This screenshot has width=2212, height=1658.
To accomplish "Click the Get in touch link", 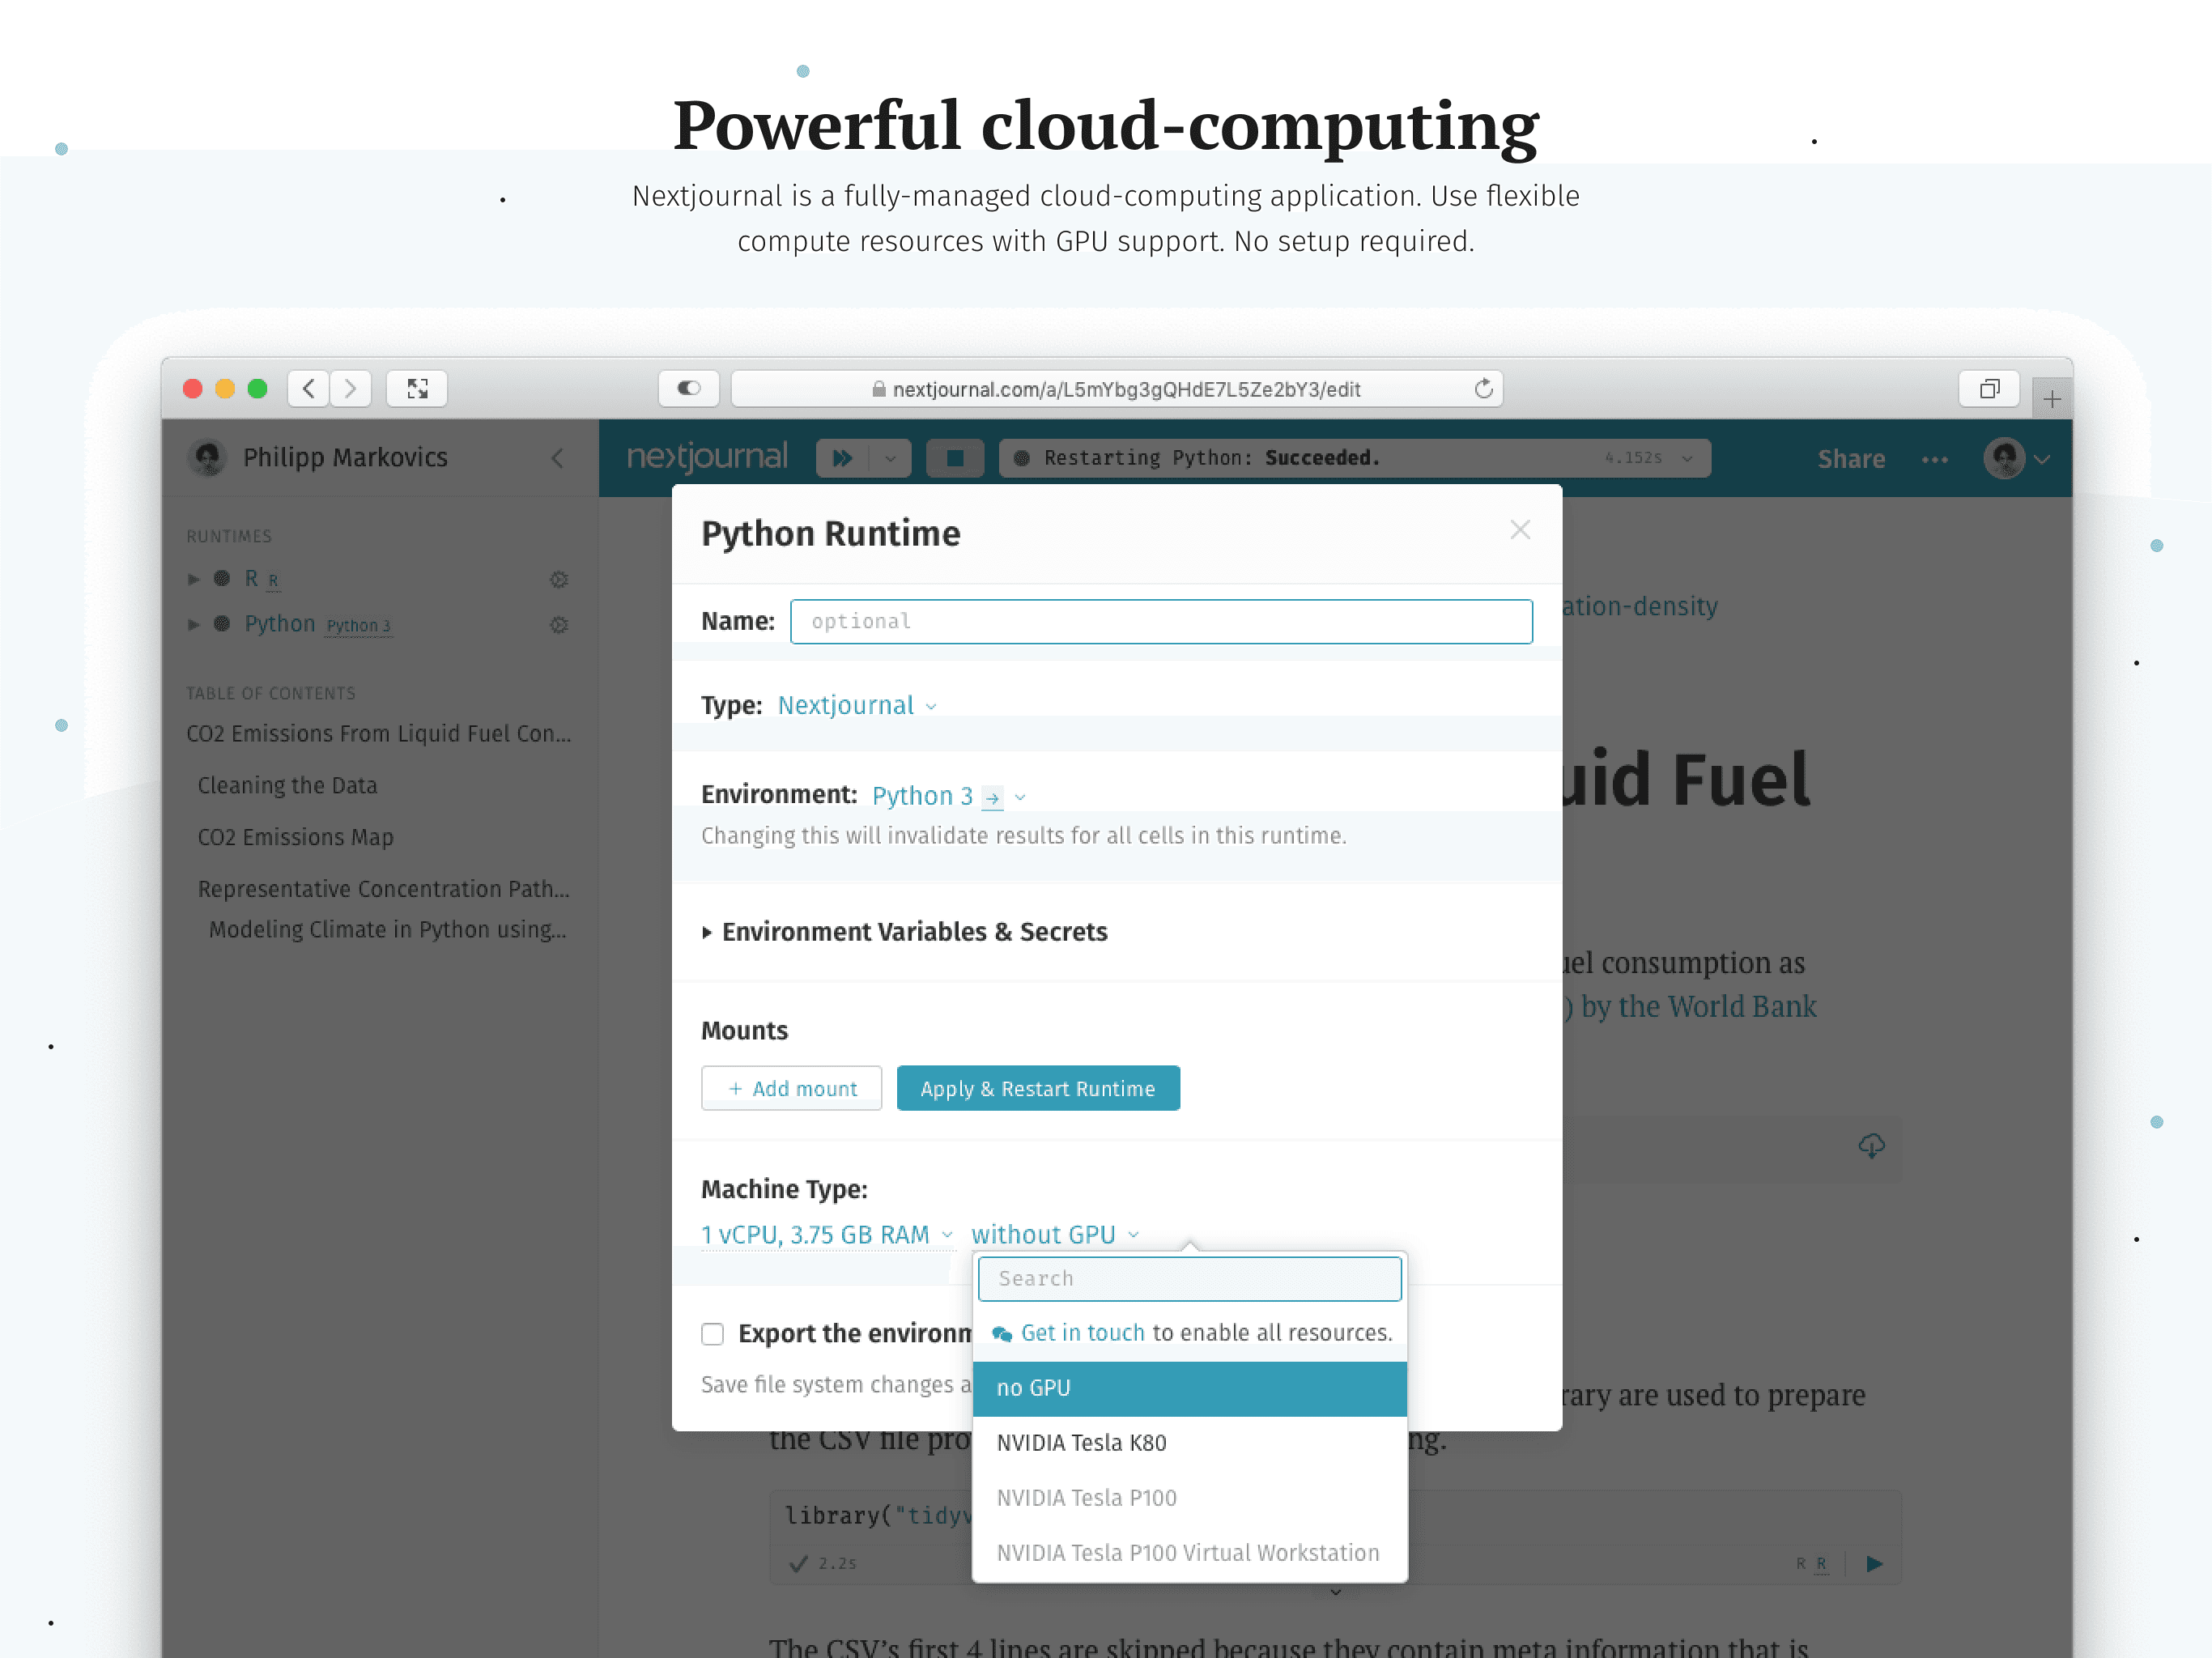I will pos(1082,1333).
